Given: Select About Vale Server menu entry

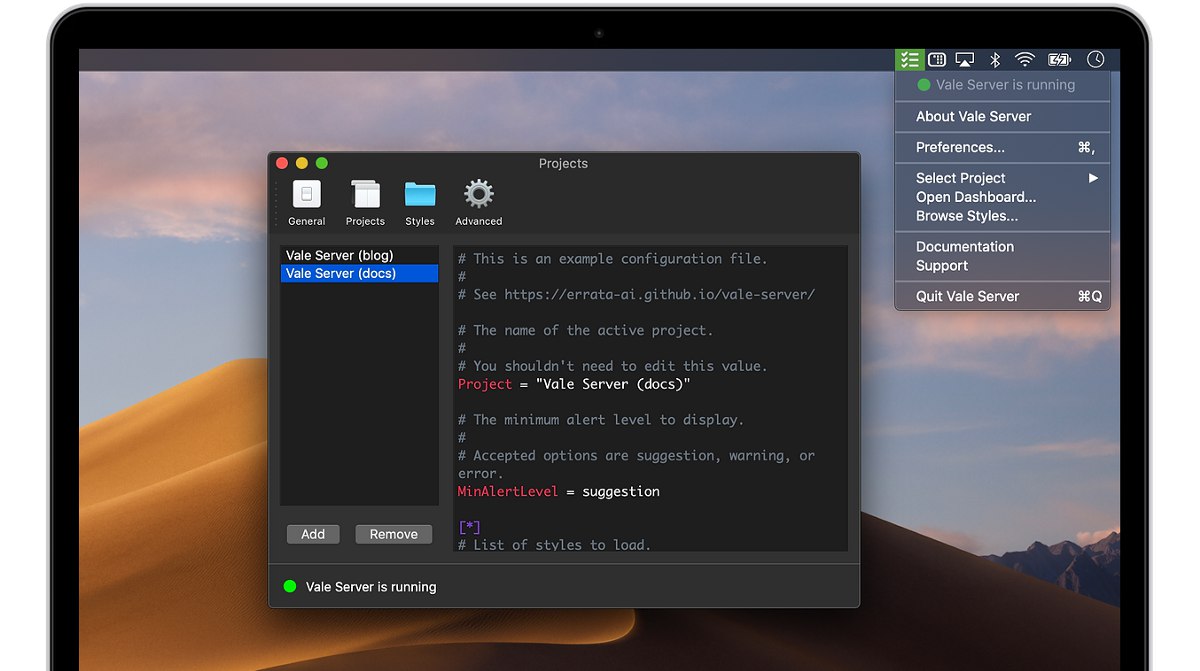Looking at the screenshot, I should pyautogui.click(x=1002, y=116).
